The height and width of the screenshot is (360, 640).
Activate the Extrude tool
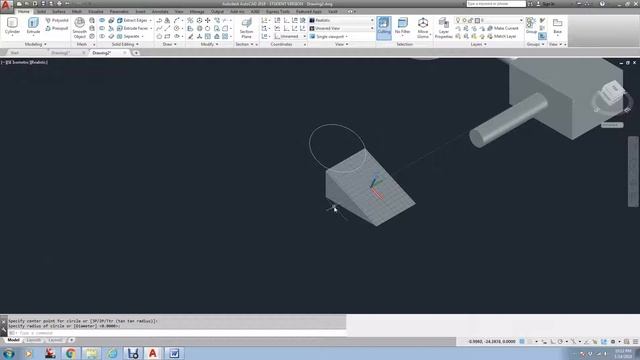33,26
